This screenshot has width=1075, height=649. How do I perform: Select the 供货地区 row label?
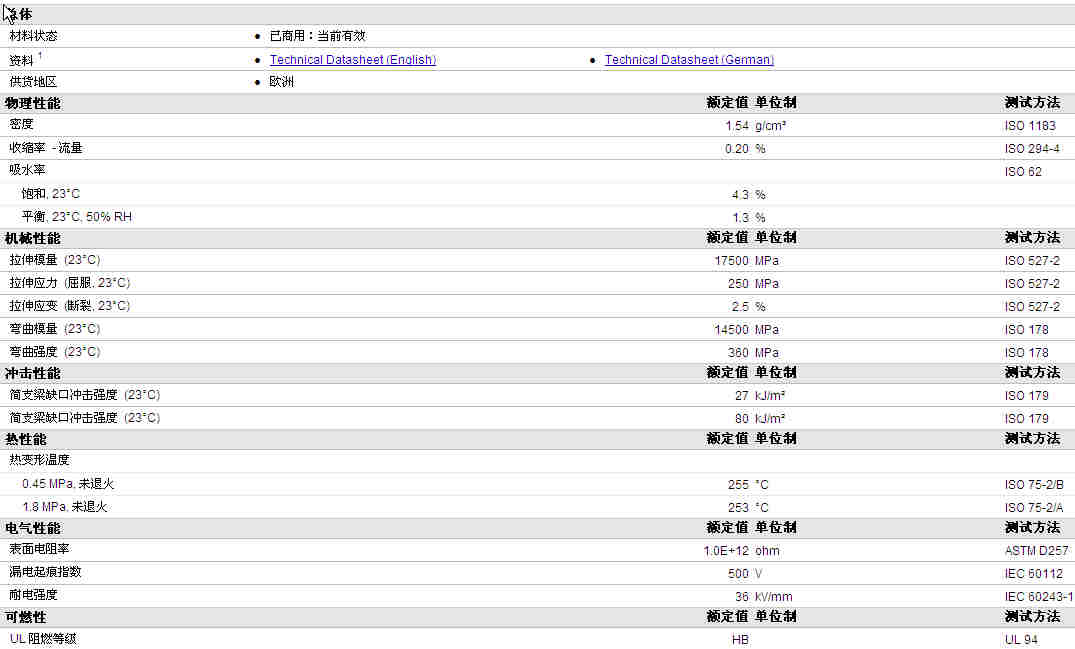tap(33, 82)
